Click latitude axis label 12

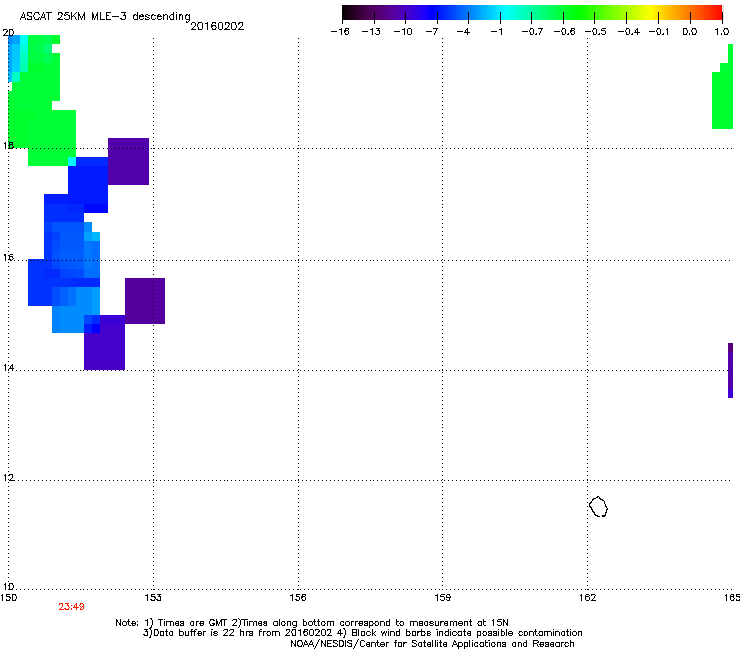(8, 478)
